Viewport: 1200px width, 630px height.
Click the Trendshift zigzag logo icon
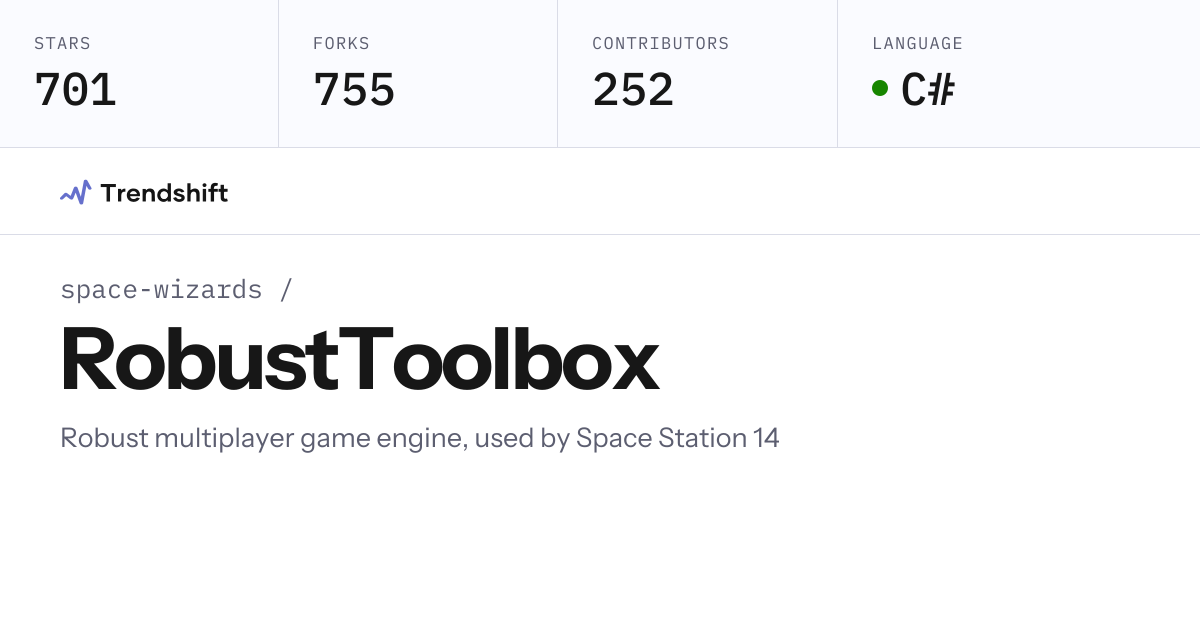76,192
